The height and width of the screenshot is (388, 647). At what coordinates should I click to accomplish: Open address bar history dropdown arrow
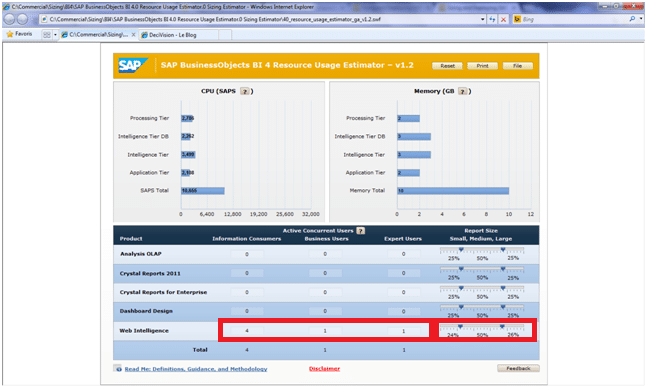pyautogui.click(x=482, y=19)
